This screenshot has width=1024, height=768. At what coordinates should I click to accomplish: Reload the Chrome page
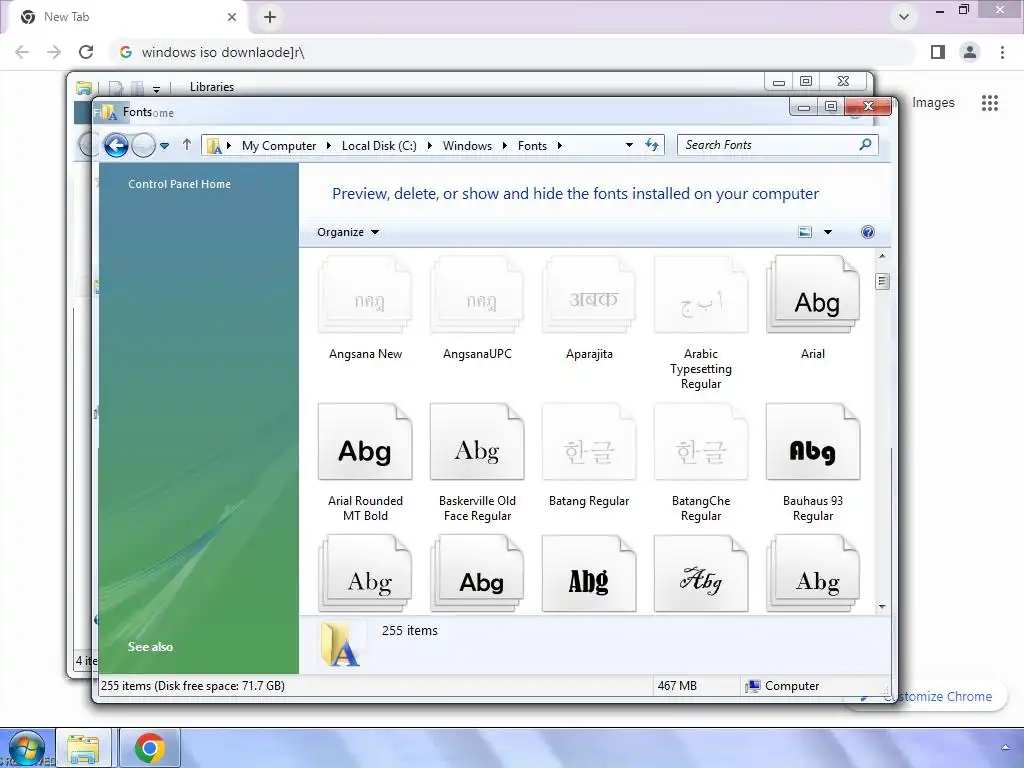point(86,52)
